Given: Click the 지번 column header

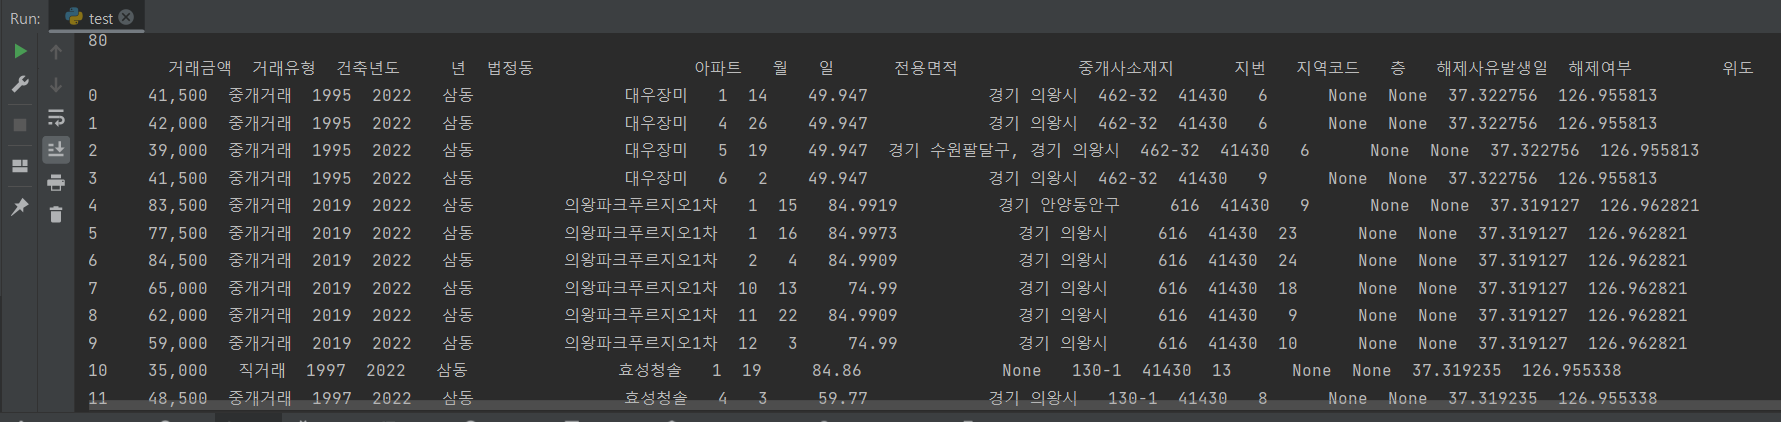Looking at the screenshot, I should pyautogui.click(x=1250, y=68).
